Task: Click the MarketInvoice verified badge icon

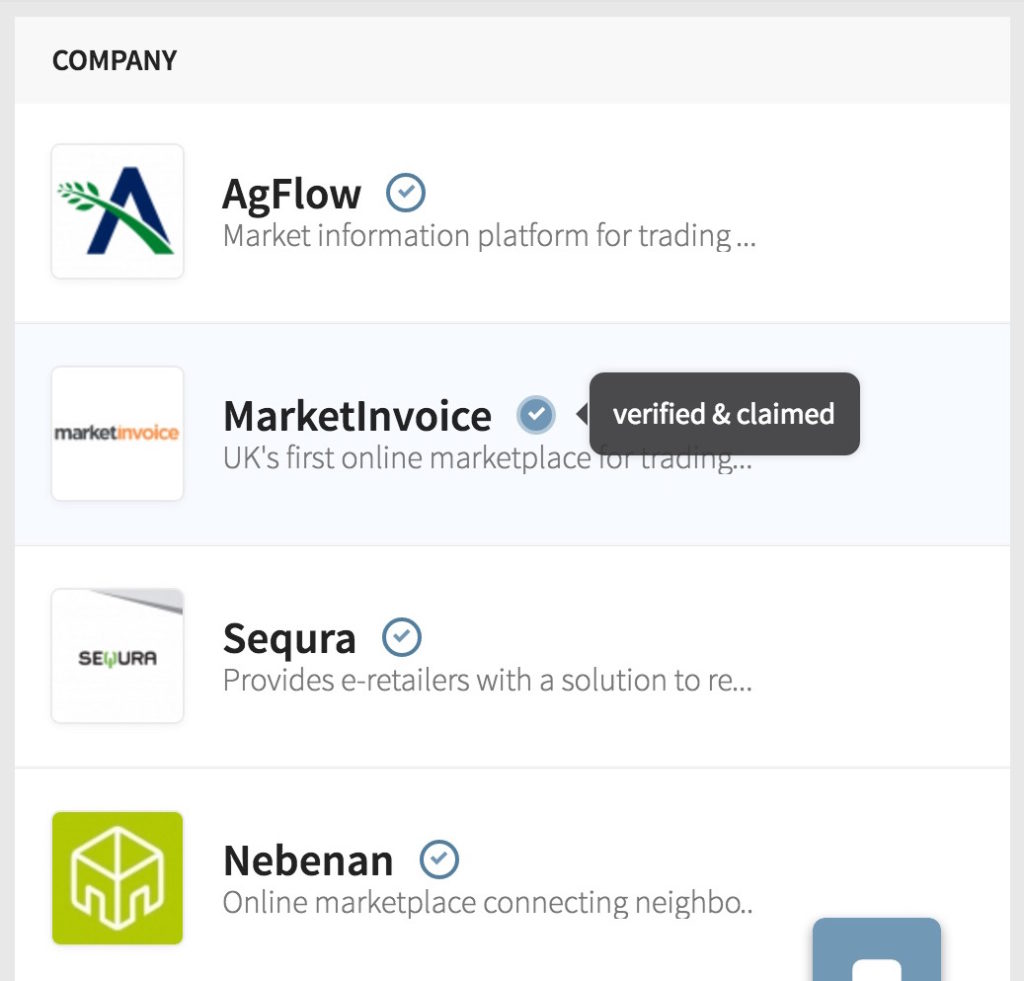Action: [x=536, y=414]
